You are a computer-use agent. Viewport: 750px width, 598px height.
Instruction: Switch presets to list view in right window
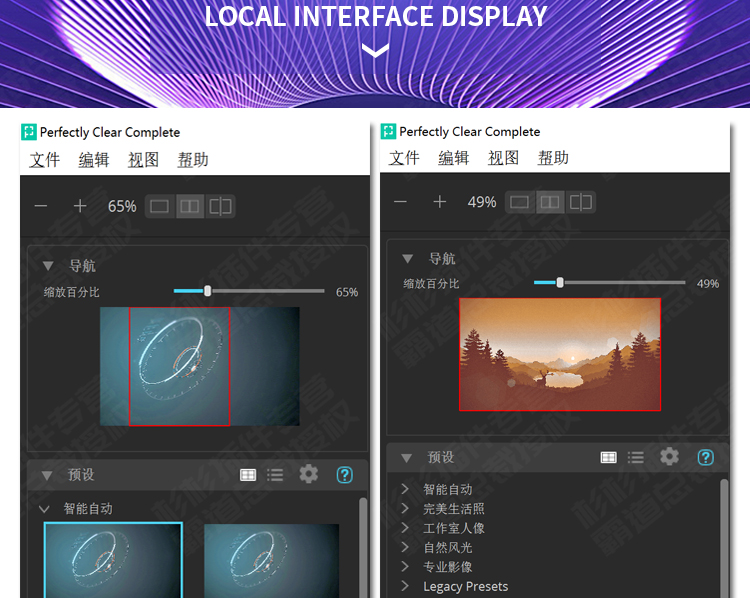(x=636, y=457)
